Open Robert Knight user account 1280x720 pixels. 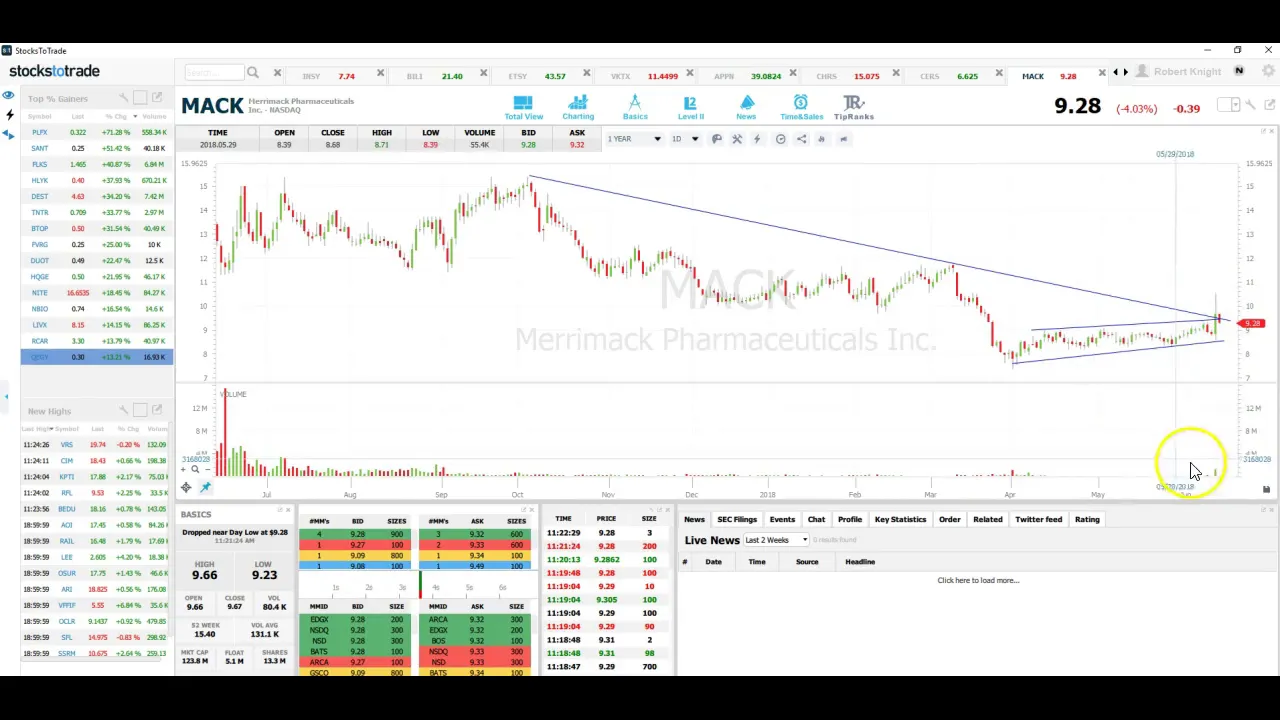pyautogui.click(x=1187, y=72)
